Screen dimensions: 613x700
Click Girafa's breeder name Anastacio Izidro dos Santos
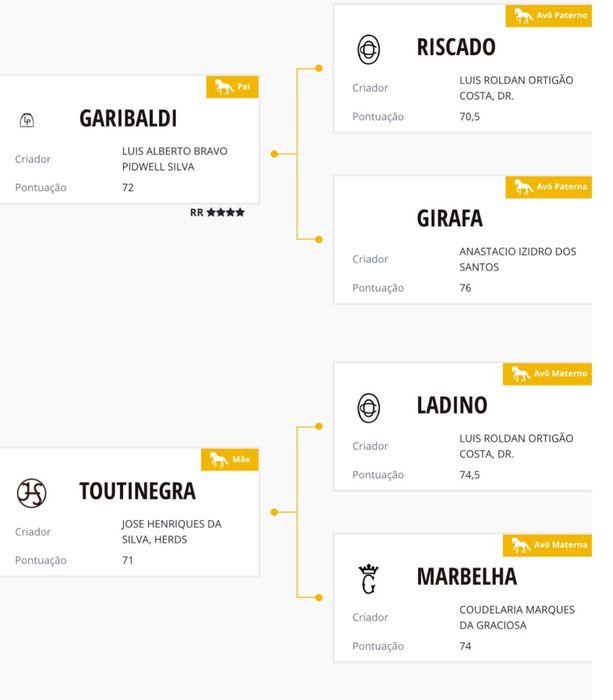517,259
